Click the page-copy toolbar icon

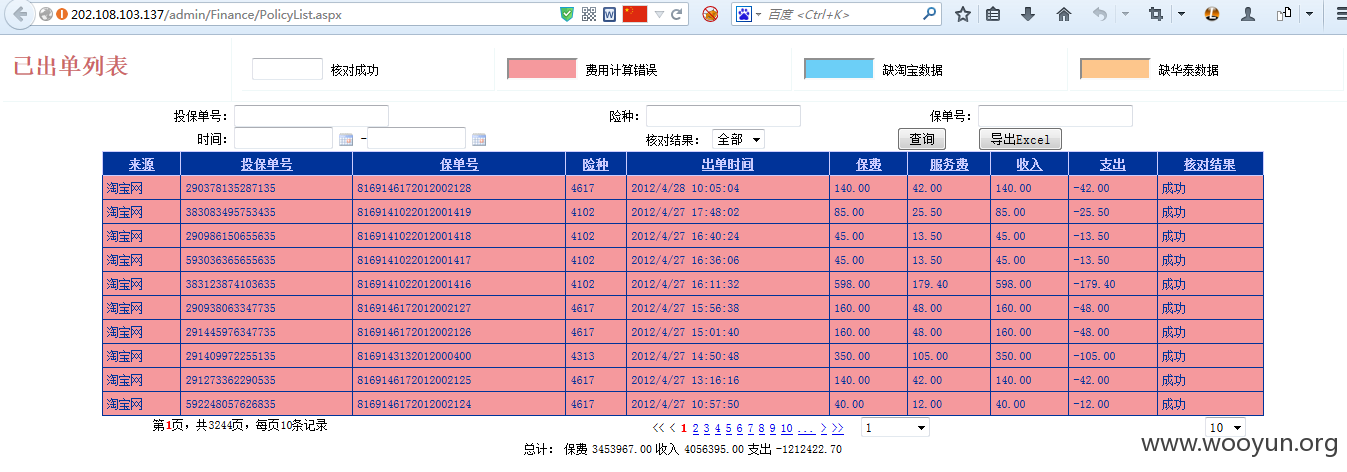(x=1285, y=14)
